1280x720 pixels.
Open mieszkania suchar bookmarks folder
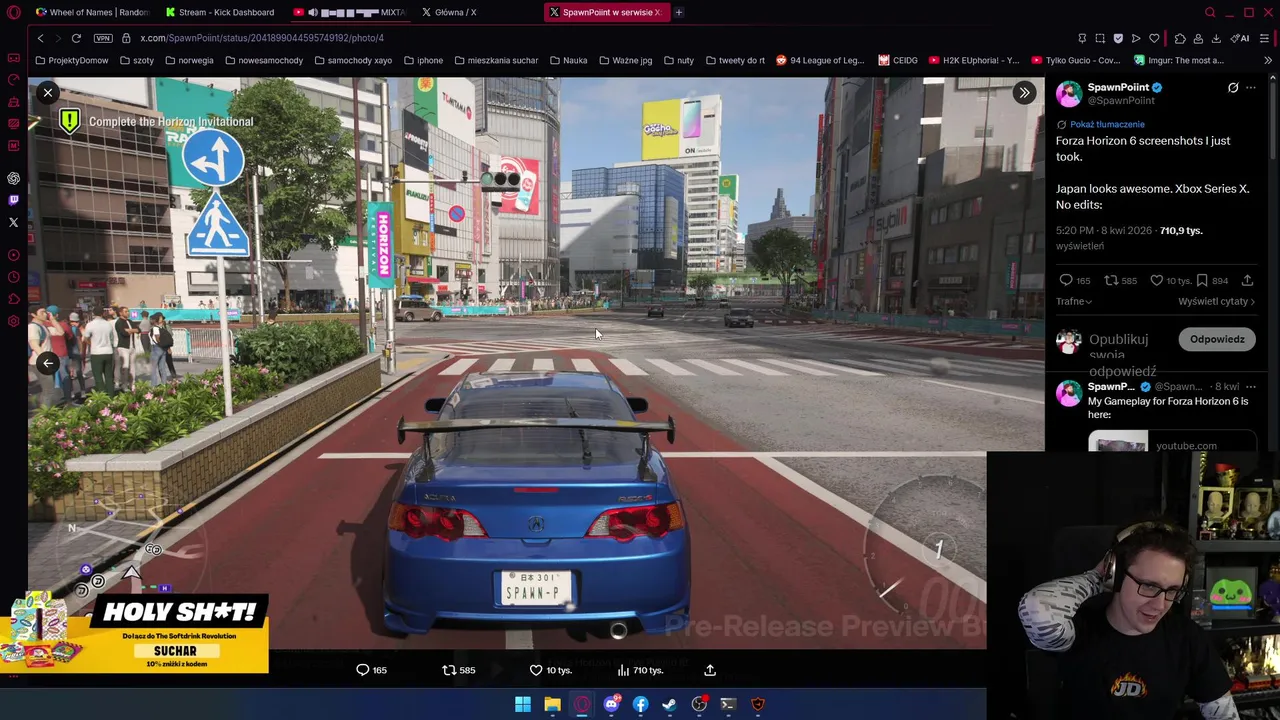[x=495, y=60]
